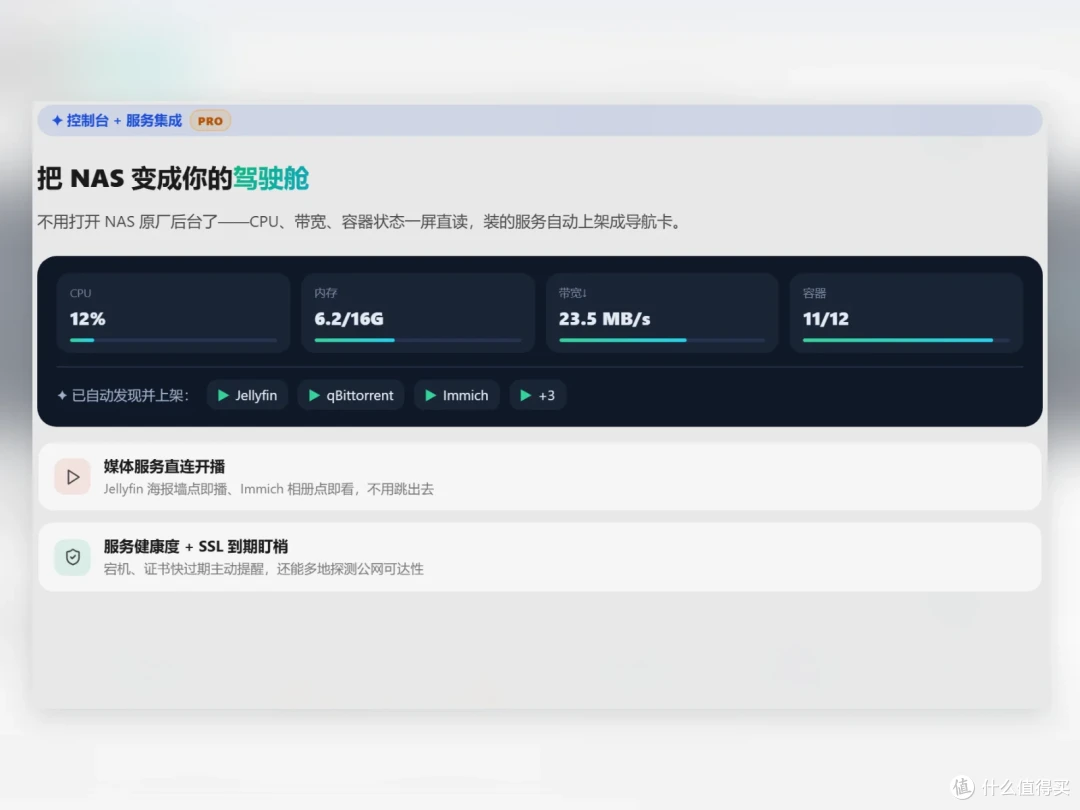Click the subtitle starting 不用打开 NAS 原厂后台了
The width and height of the screenshot is (1080, 810).
pyautogui.click(x=359, y=222)
